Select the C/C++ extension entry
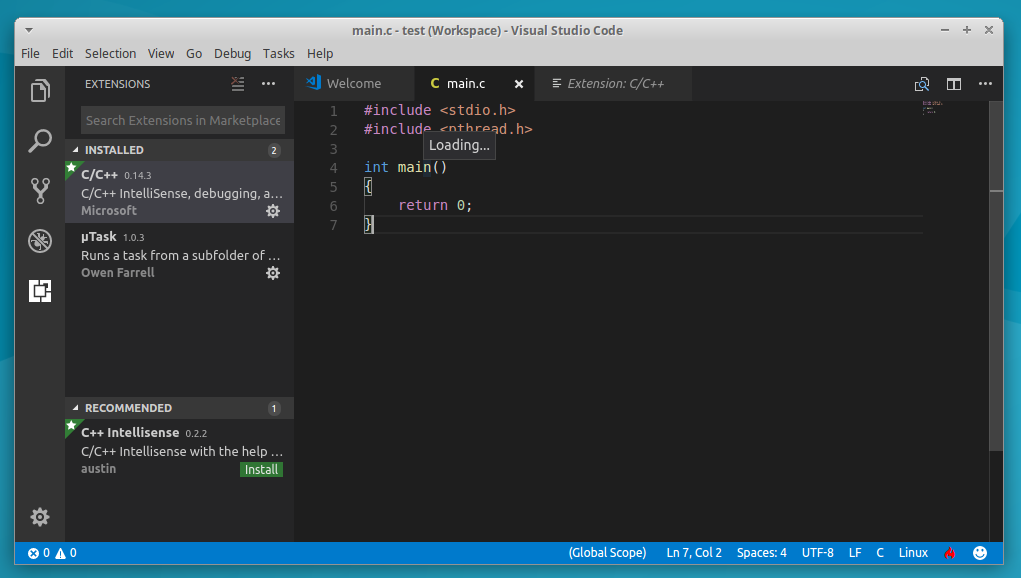The height and width of the screenshot is (578, 1021). tap(180, 192)
